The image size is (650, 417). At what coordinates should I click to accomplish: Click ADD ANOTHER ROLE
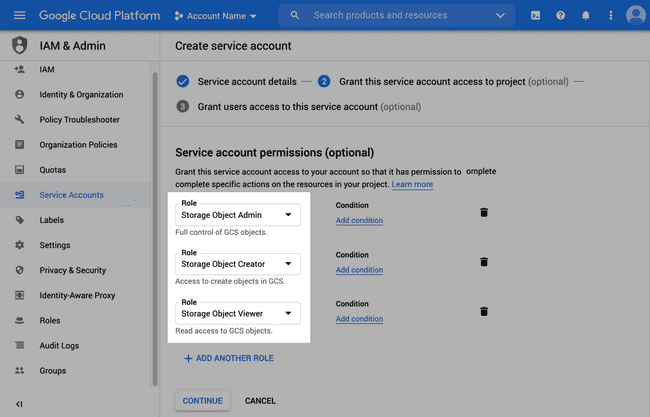229,358
